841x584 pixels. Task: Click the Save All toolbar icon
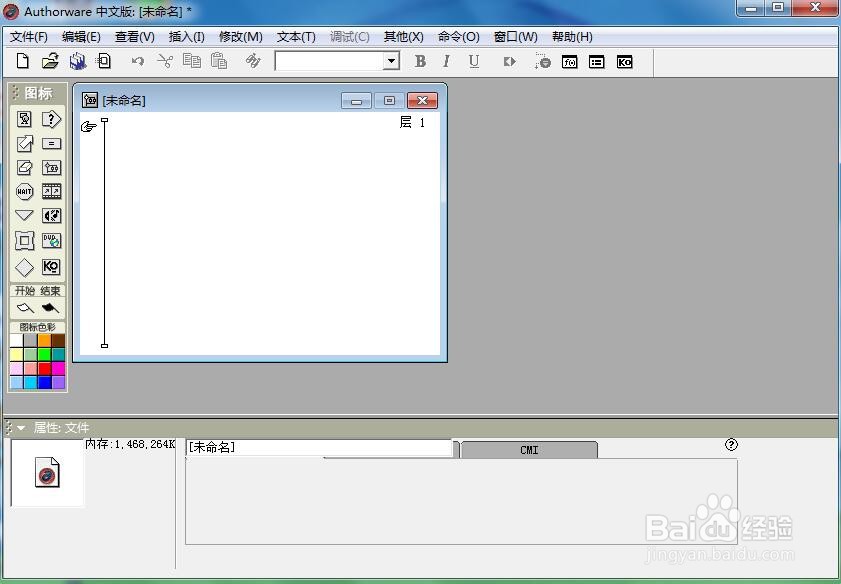tap(78, 61)
